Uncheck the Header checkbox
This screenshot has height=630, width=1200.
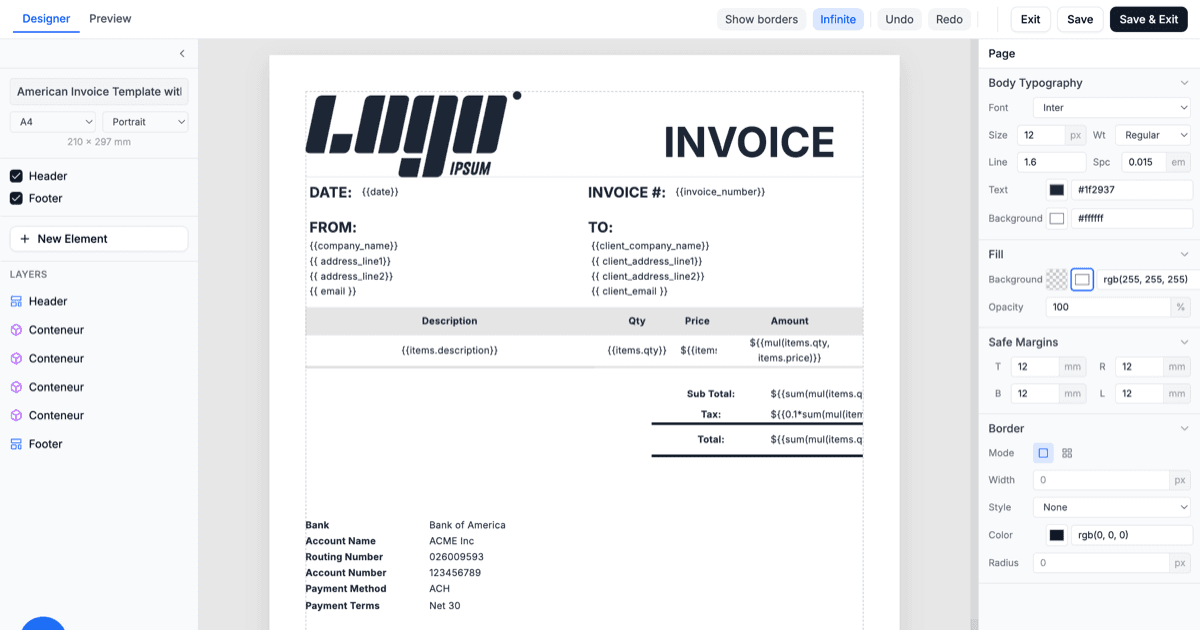tap(16, 176)
